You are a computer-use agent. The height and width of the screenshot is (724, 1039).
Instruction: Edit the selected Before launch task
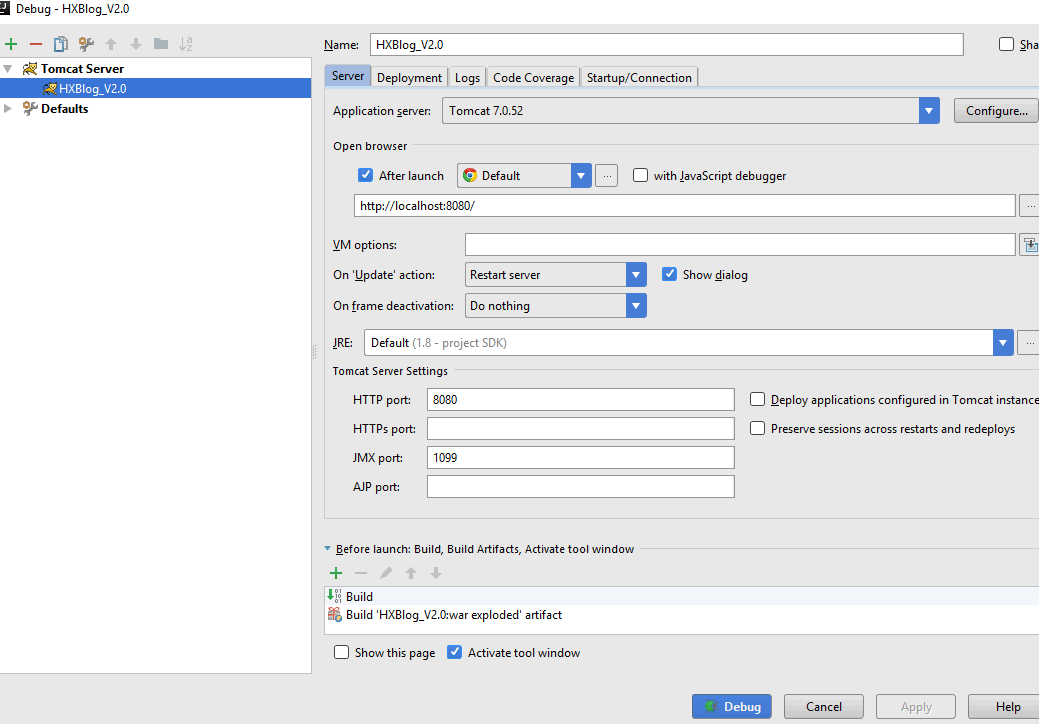(386, 573)
